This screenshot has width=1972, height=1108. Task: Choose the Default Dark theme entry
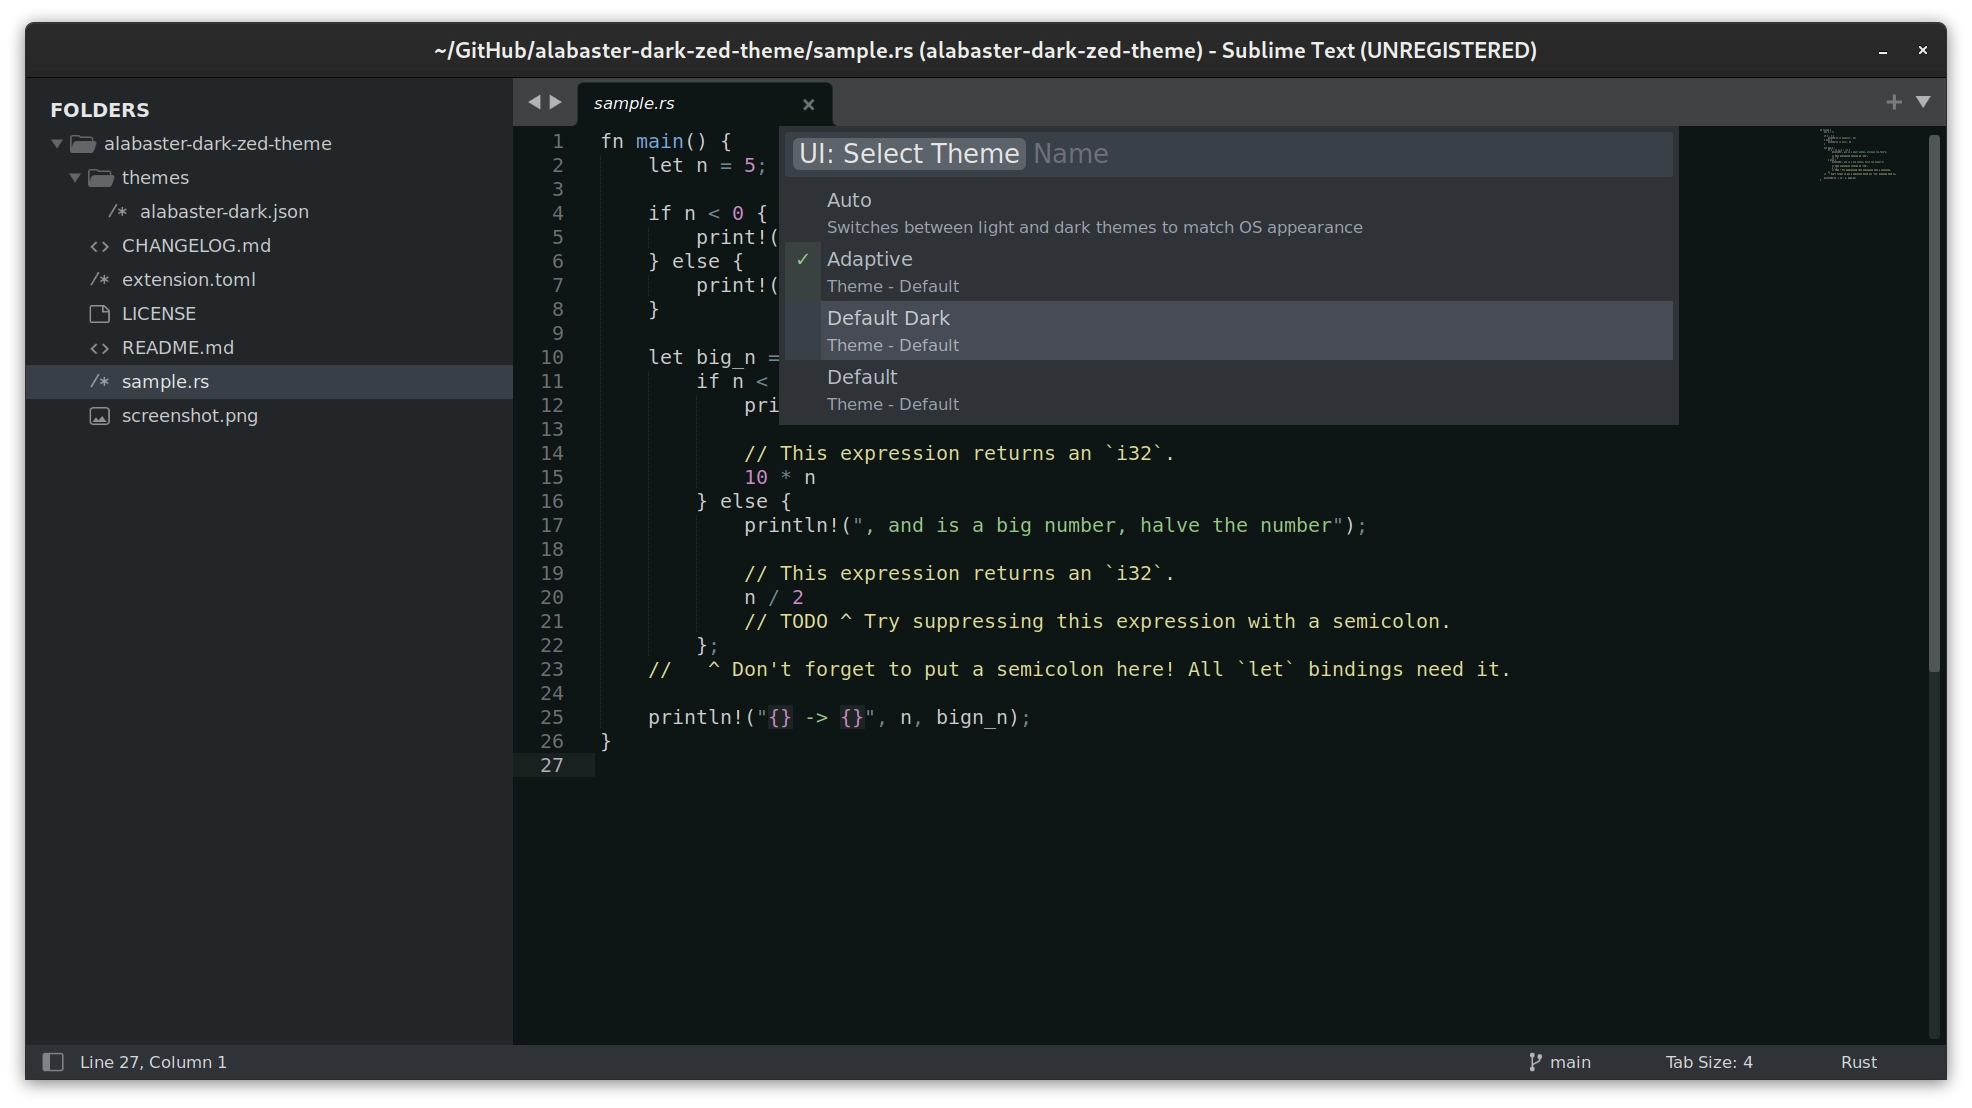click(x=888, y=318)
